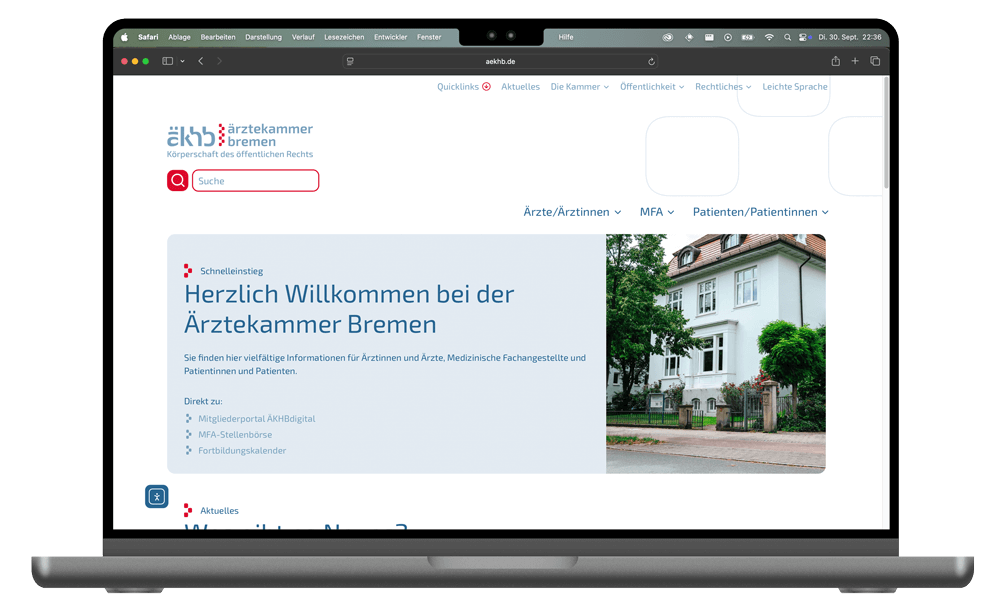Open the Wi-Fi status icon
This screenshot has width=1000, height=612.
pos(769,37)
